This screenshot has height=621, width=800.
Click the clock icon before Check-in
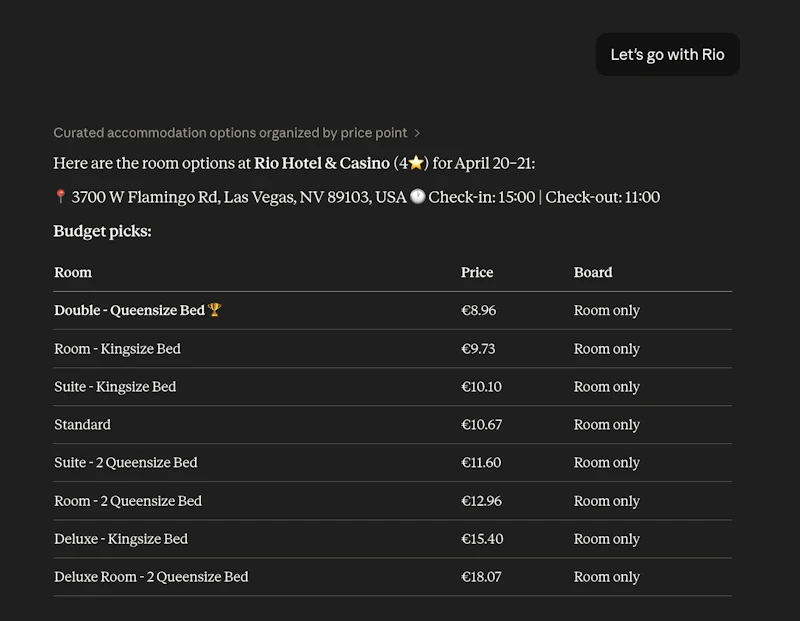(x=417, y=196)
